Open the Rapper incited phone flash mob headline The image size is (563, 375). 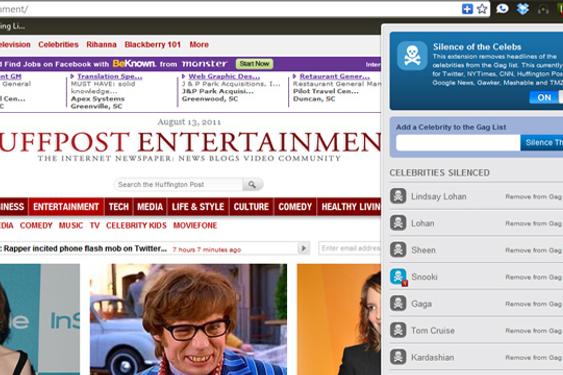pyautogui.click(x=85, y=249)
